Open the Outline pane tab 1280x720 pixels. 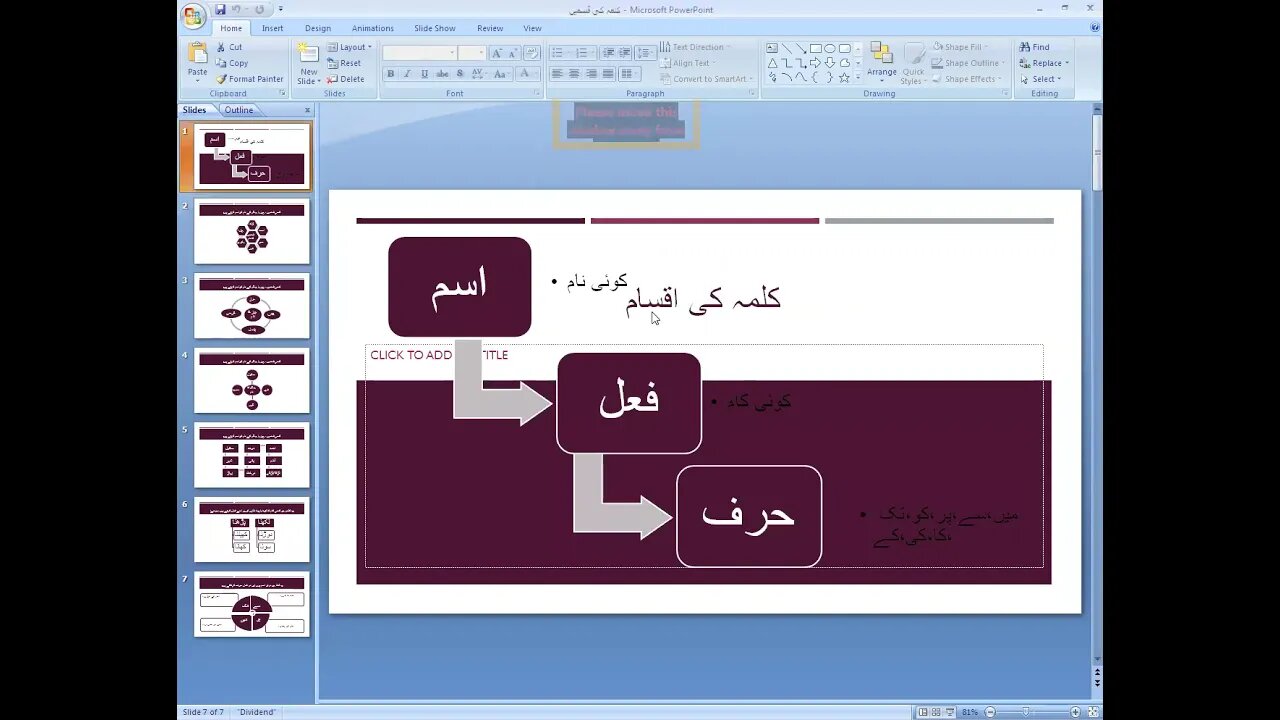pos(238,110)
